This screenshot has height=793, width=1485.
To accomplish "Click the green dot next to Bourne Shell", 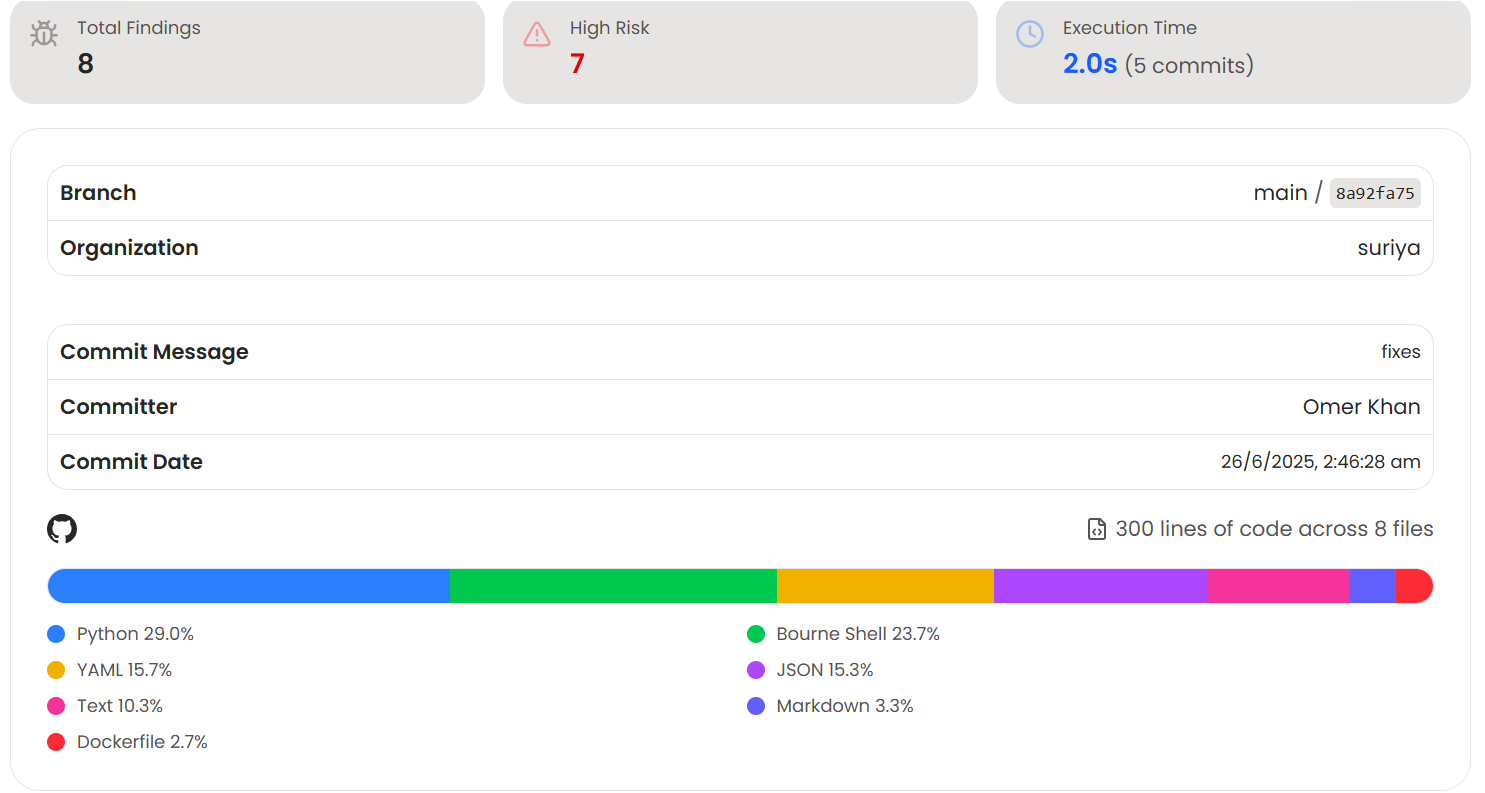I will coord(756,634).
